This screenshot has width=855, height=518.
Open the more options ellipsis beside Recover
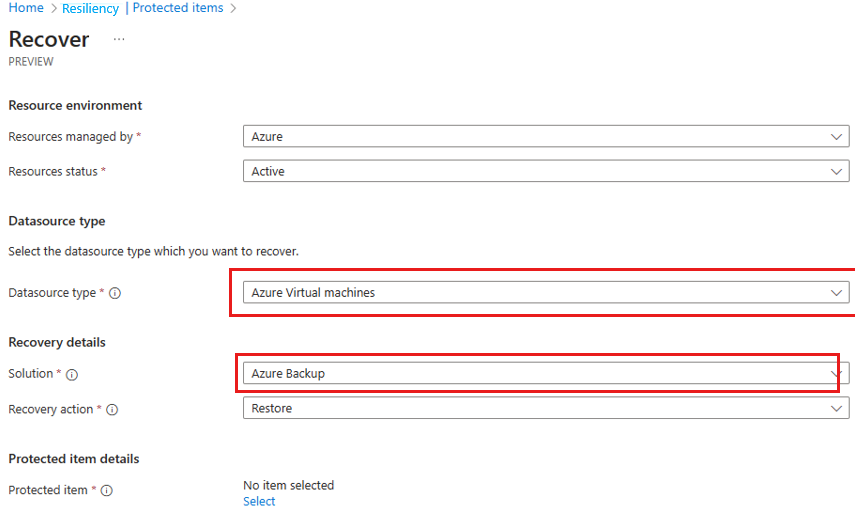pyautogui.click(x=119, y=39)
